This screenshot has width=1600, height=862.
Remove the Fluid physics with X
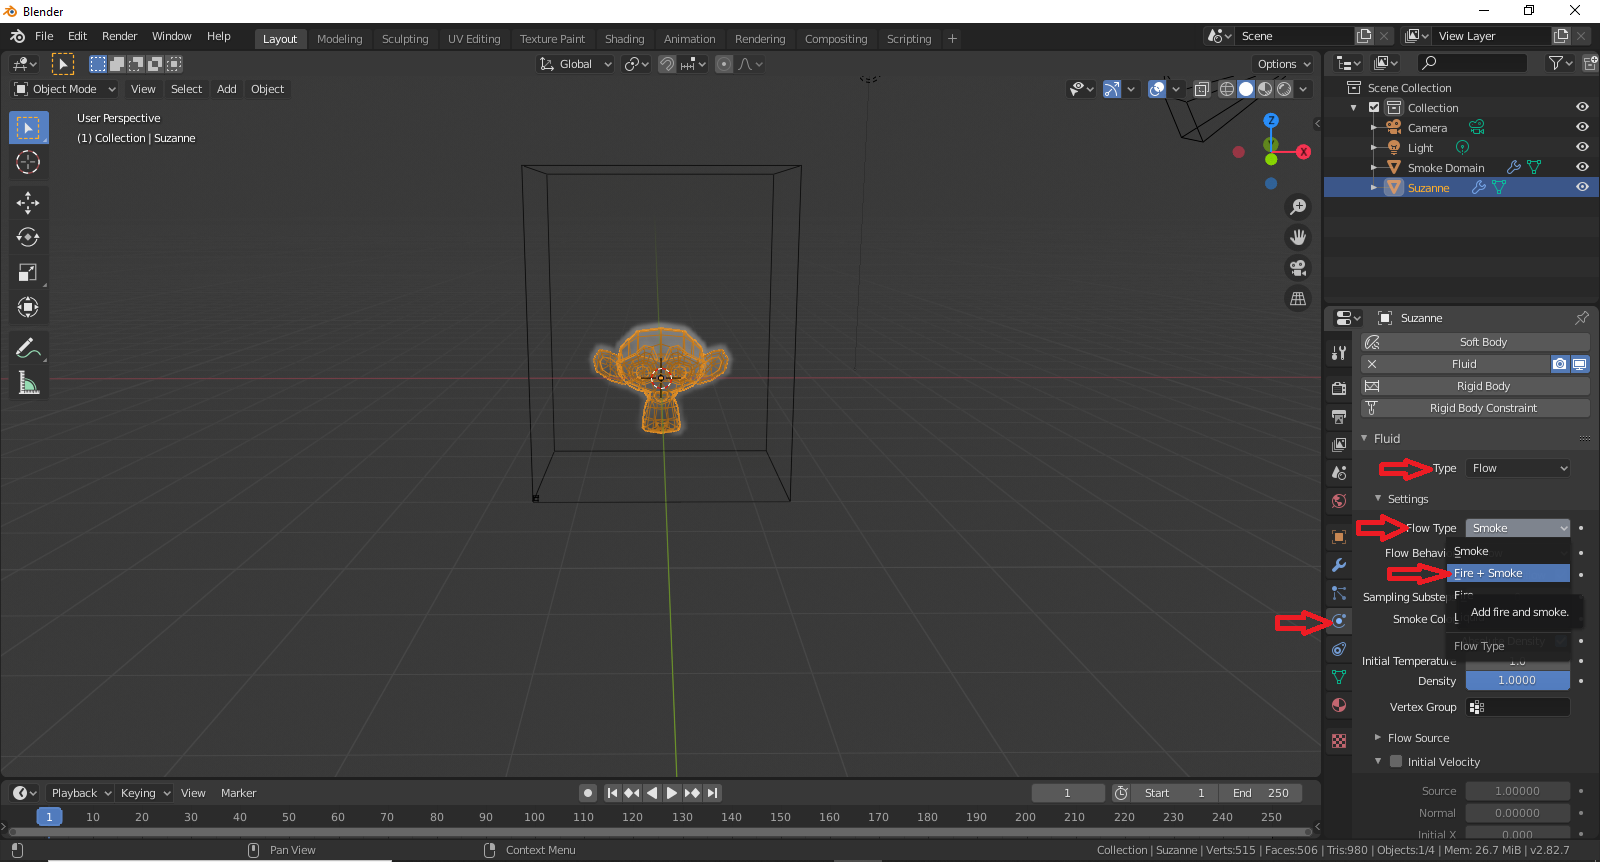1372,364
